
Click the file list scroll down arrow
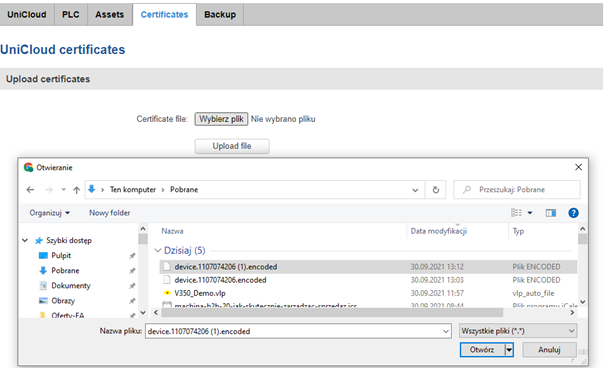(583, 302)
